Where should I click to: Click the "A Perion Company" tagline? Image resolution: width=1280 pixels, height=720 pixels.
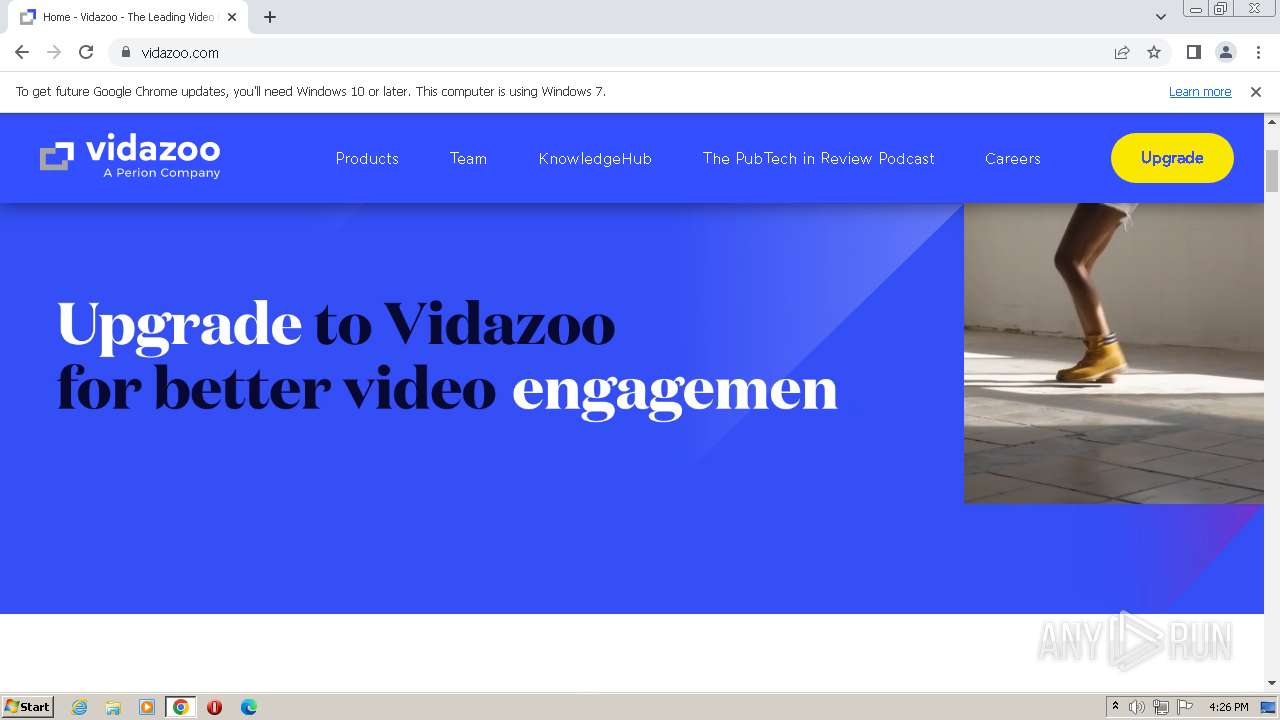coord(161,173)
